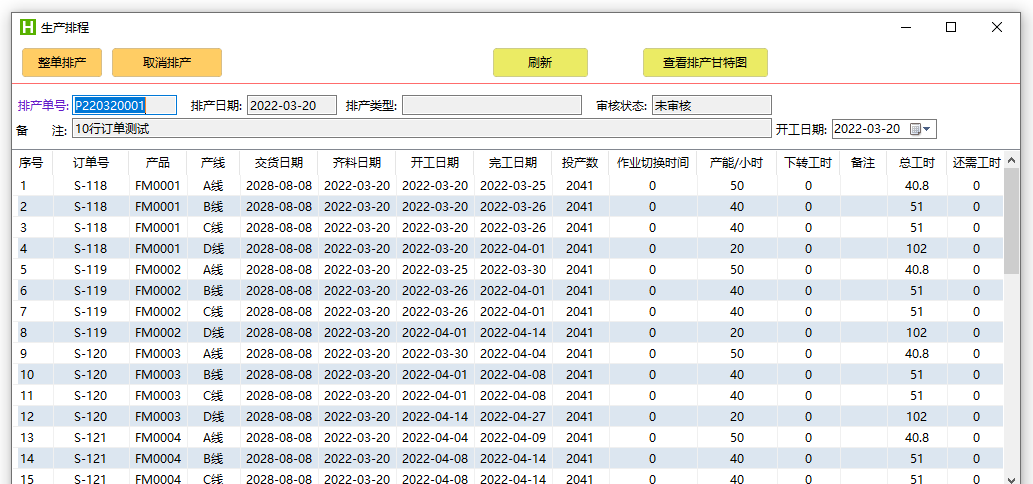Sort by the 齐料日期 column header
1033x484 pixels.
click(x=357, y=163)
